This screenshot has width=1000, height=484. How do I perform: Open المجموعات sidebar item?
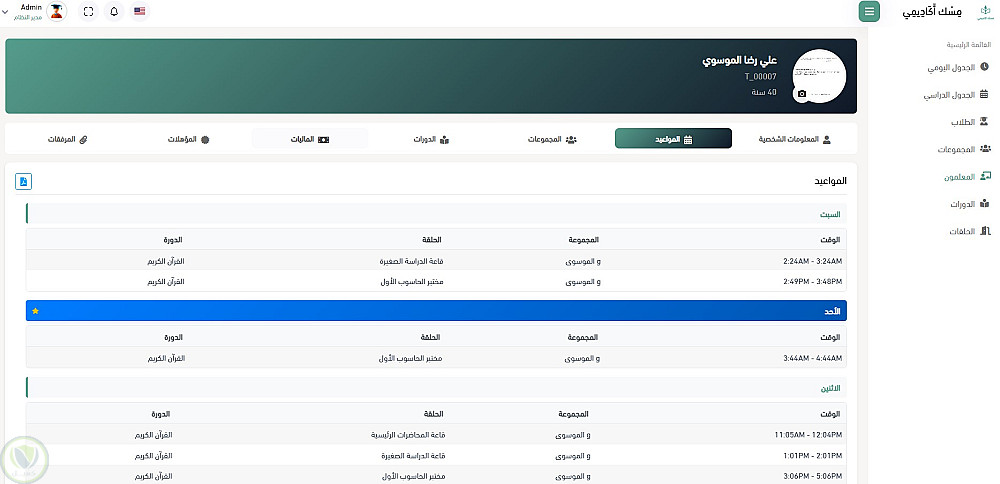click(x=964, y=149)
